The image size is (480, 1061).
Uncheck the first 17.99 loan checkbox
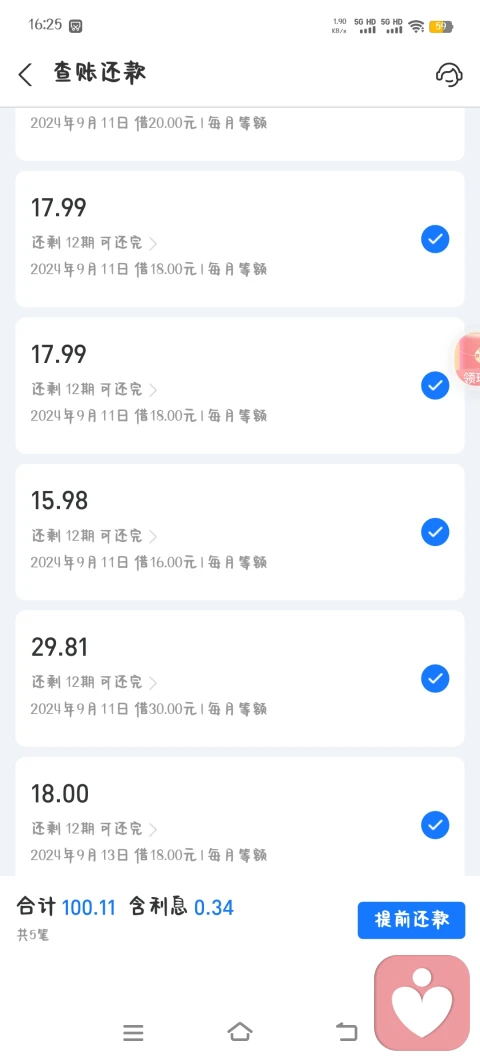click(435, 239)
